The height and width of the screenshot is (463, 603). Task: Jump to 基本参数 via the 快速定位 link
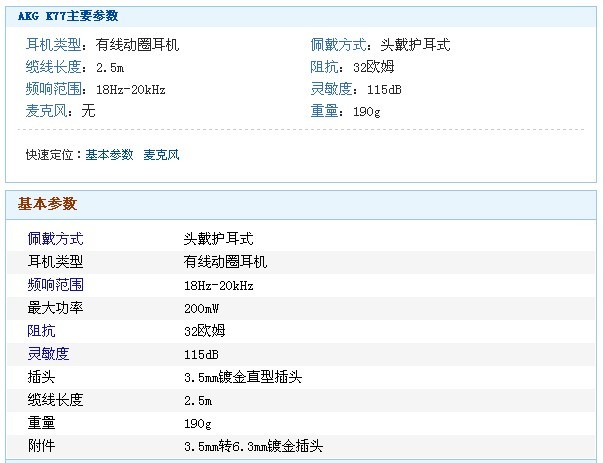[x=109, y=155]
